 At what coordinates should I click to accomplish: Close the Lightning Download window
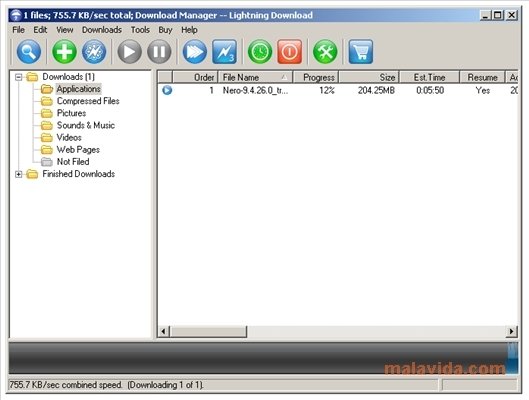tap(512, 15)
